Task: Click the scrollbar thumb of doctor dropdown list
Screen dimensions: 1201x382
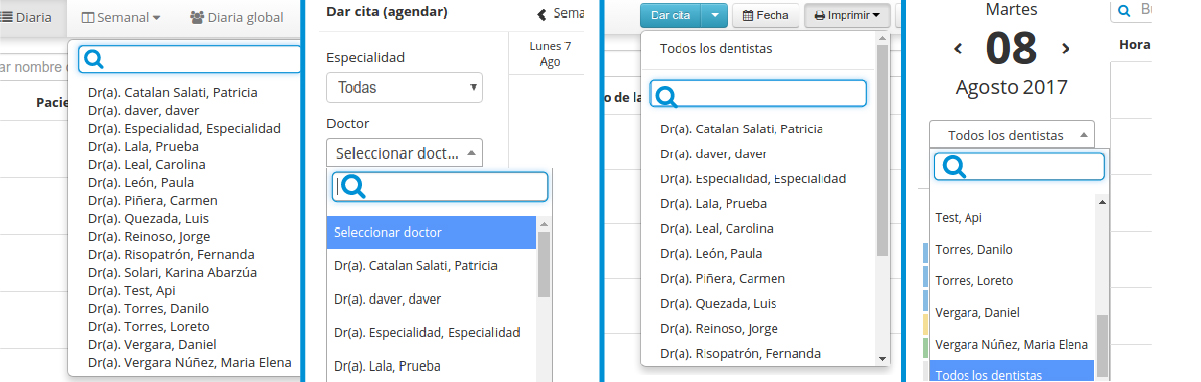Action: (x=544, y=265)
